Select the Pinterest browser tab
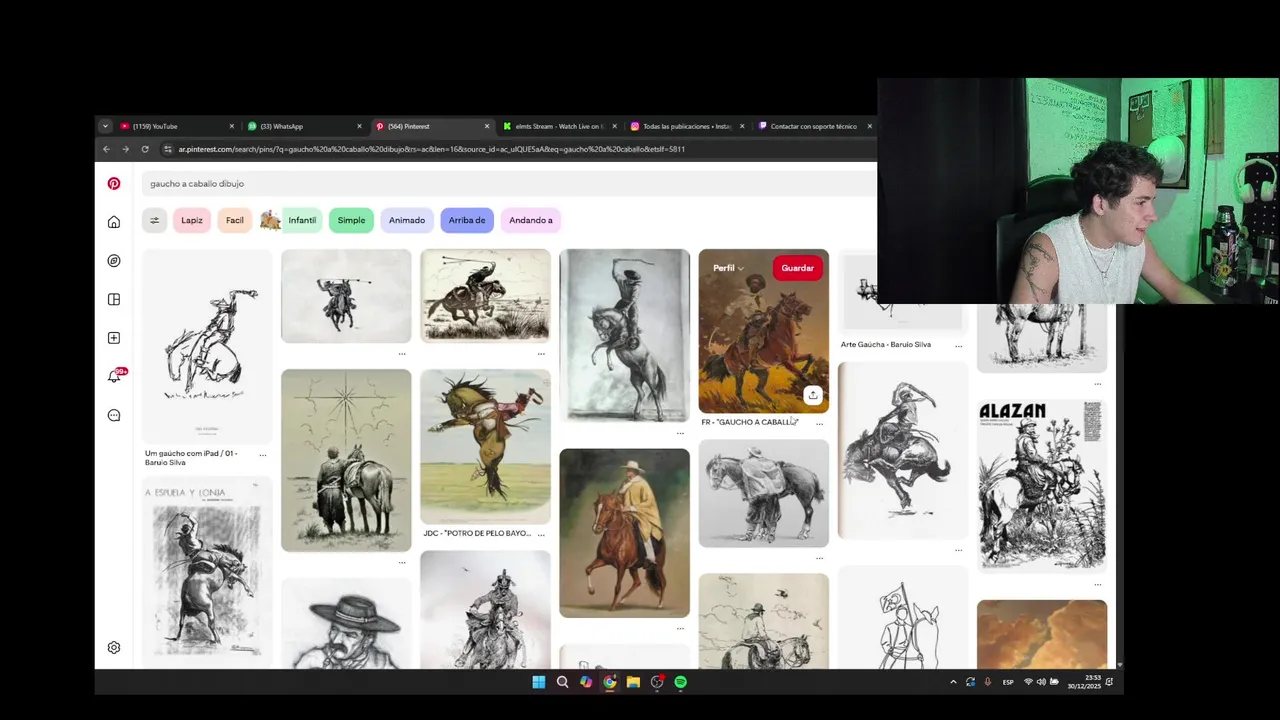The image size is (1280, 720). click(x=432, y=126)
